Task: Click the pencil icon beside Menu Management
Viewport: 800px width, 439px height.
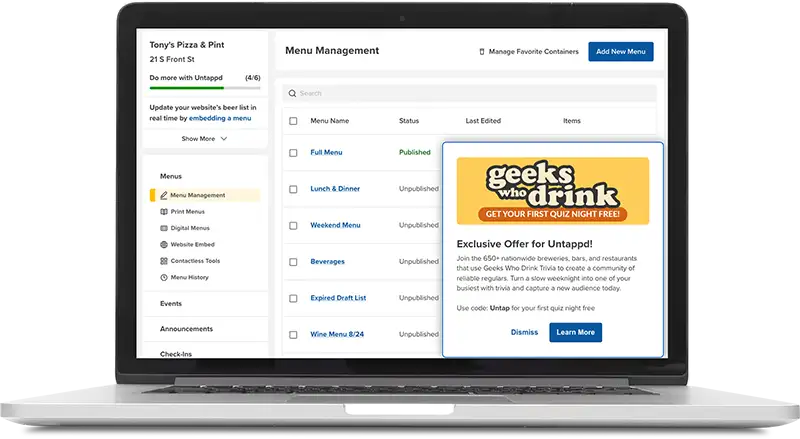Action: pyautogui.click(x=164, y=196)
